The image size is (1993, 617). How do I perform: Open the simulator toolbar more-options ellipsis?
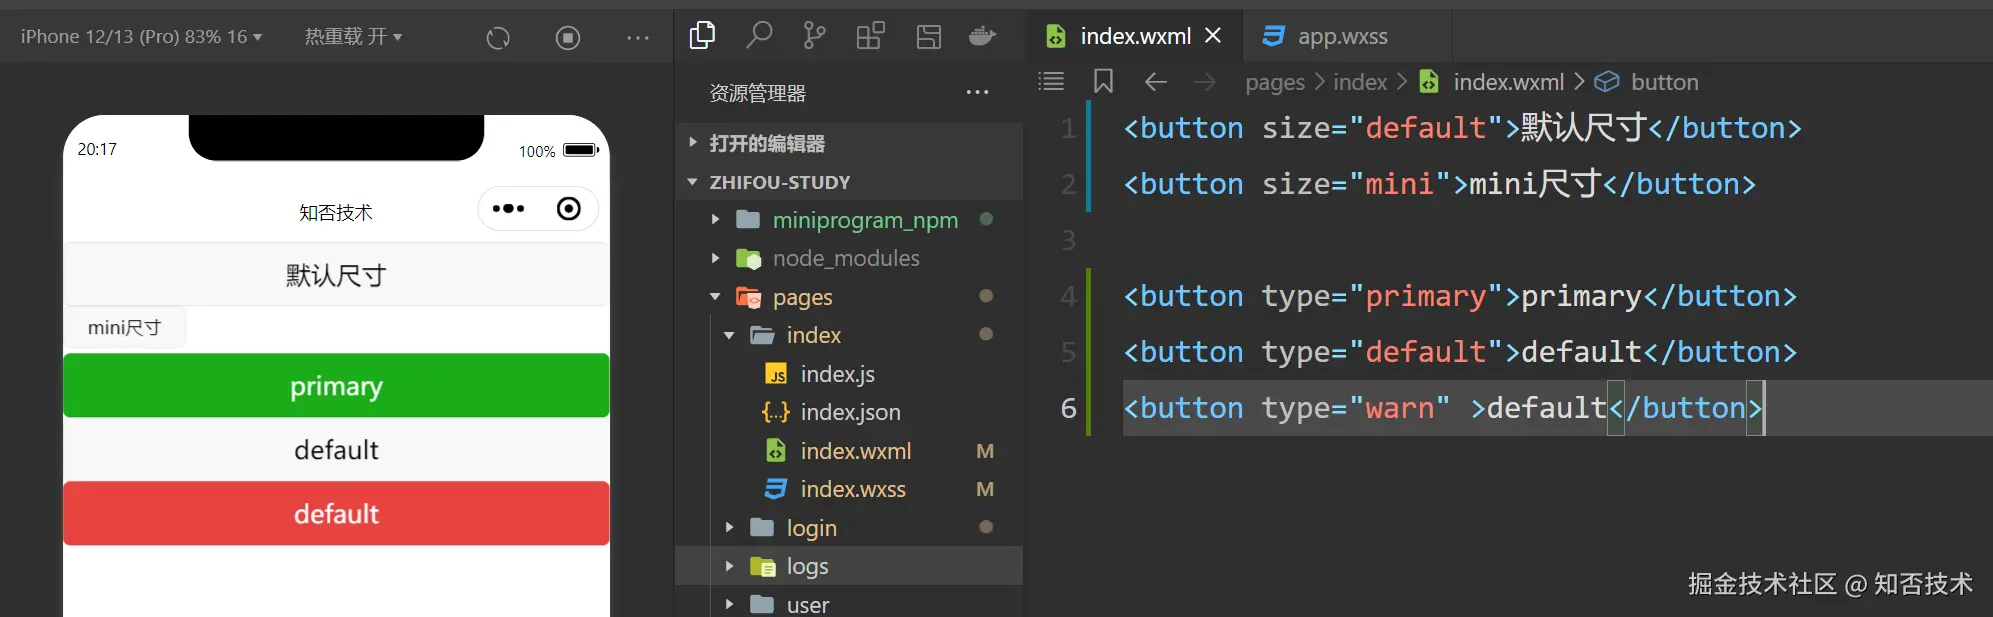638,38
